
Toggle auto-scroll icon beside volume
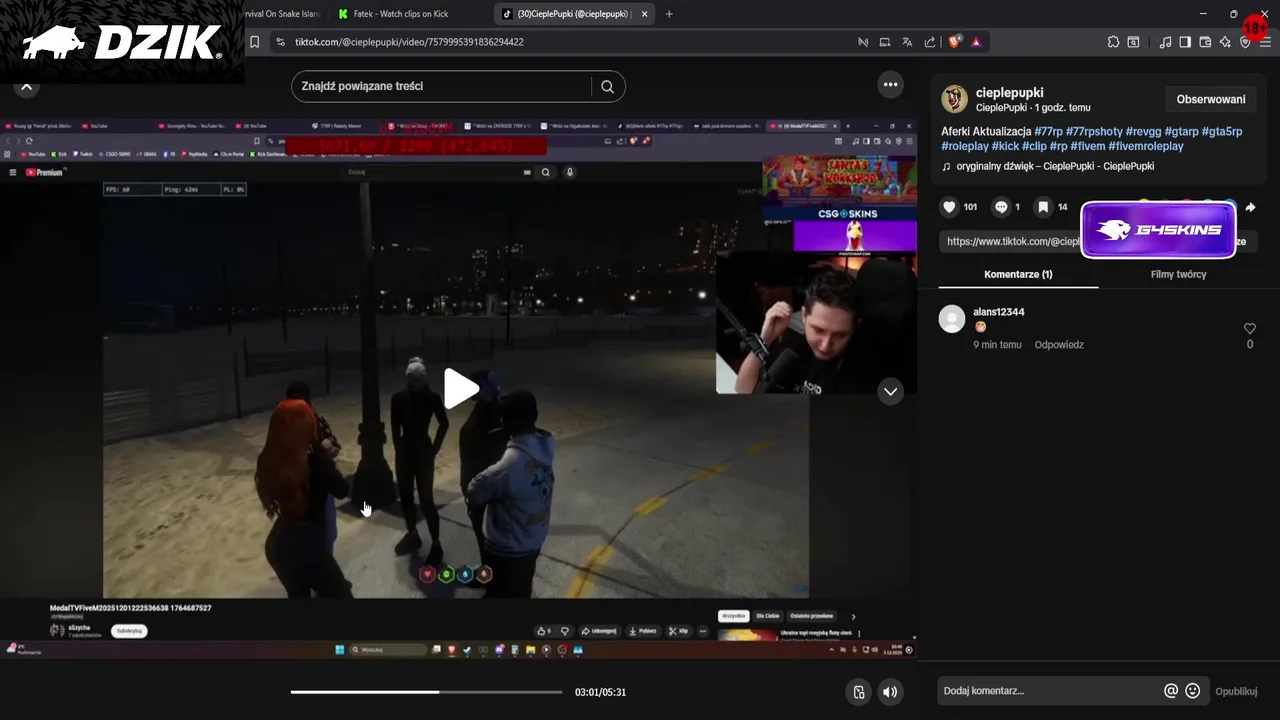(858, 692)
